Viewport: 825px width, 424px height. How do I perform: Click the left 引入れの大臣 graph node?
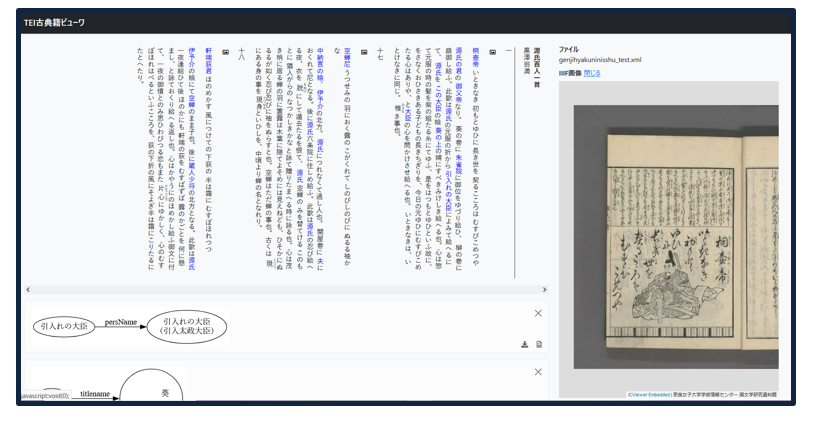coord(64,326)
